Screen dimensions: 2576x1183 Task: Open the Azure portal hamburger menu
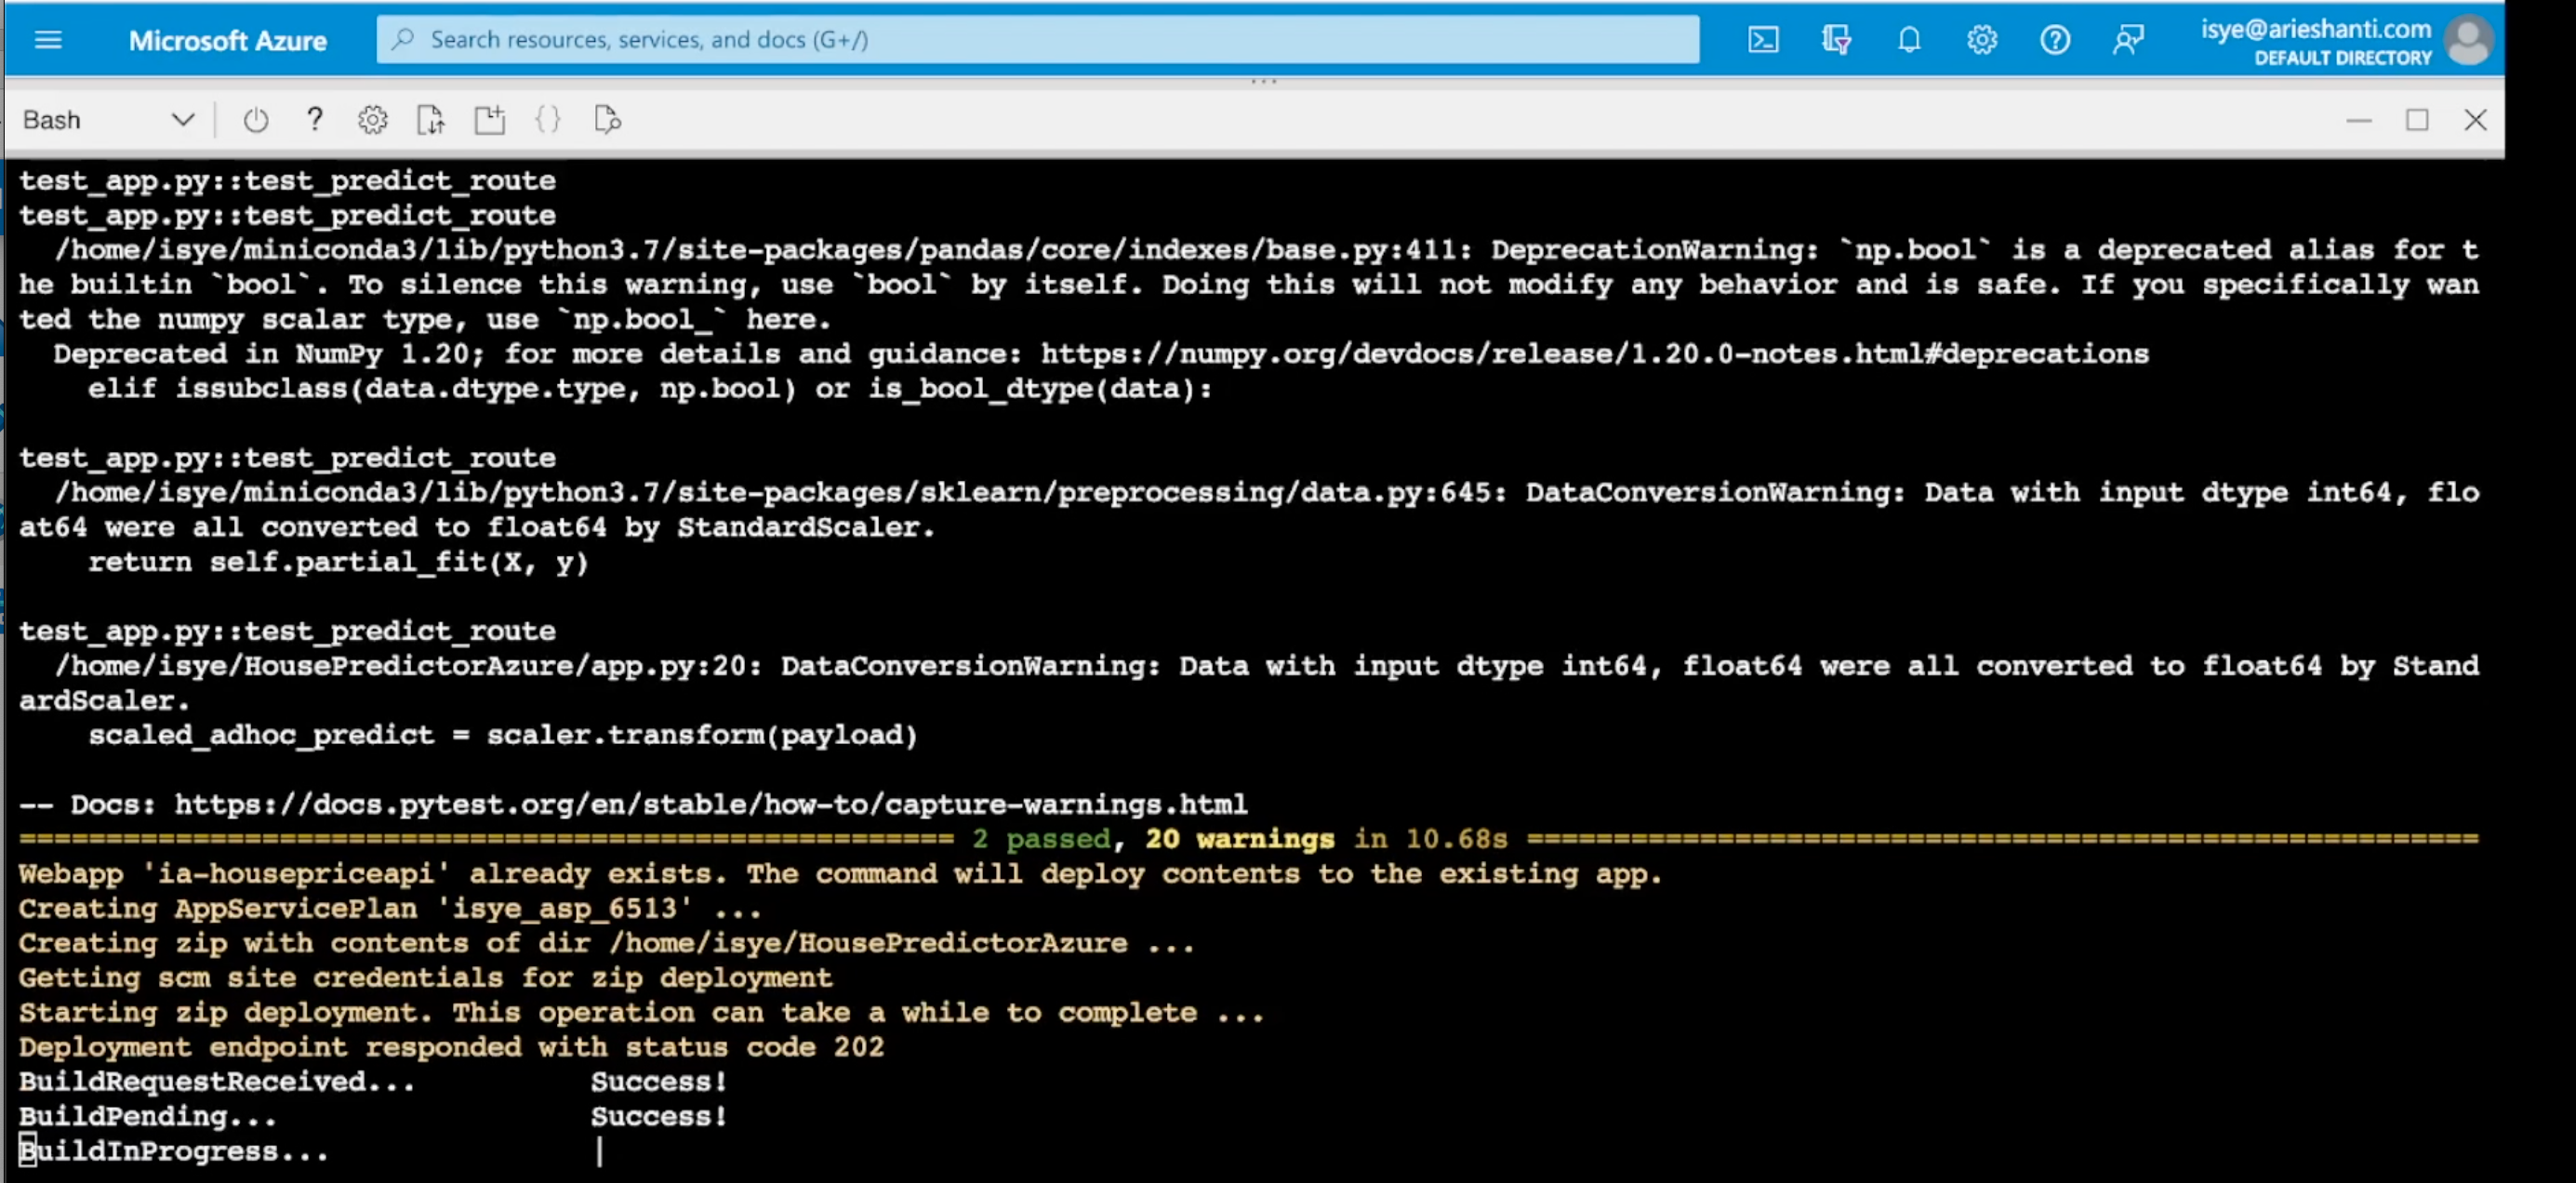(x=48, y=40)
